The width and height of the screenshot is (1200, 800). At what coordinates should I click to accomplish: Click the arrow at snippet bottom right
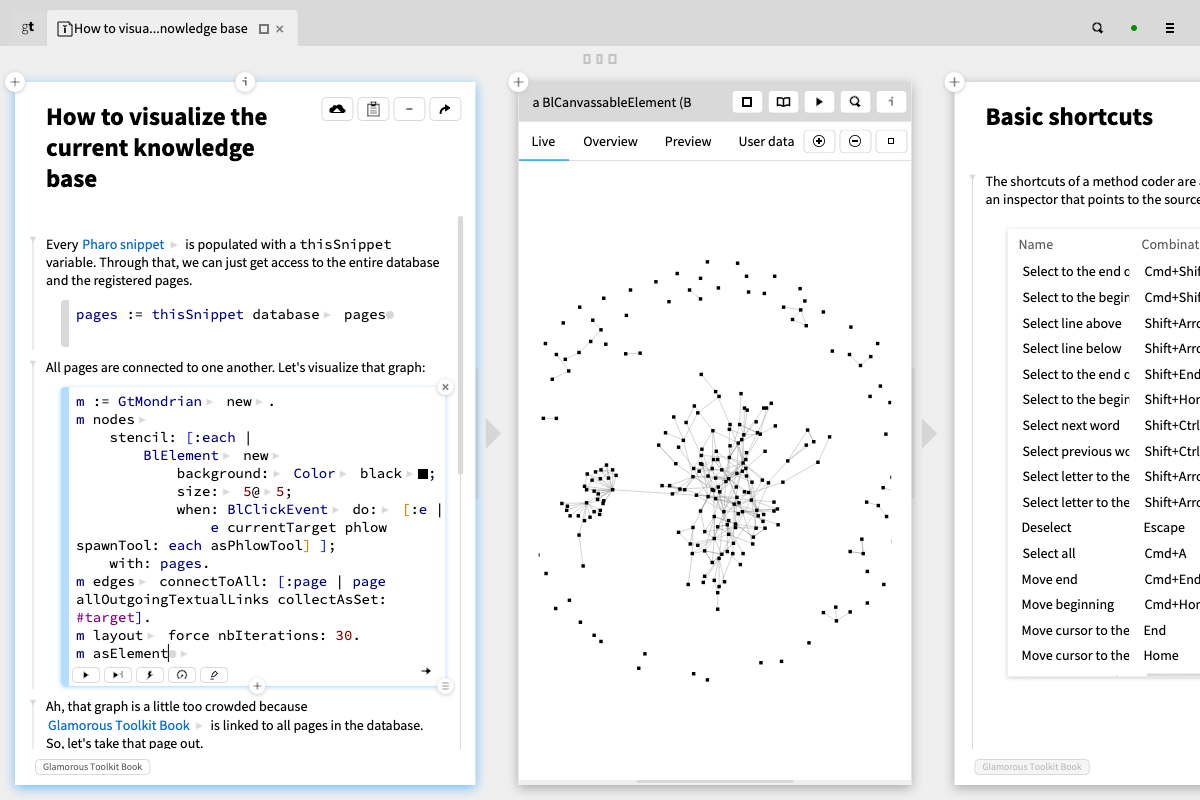[x=426, y=671]
